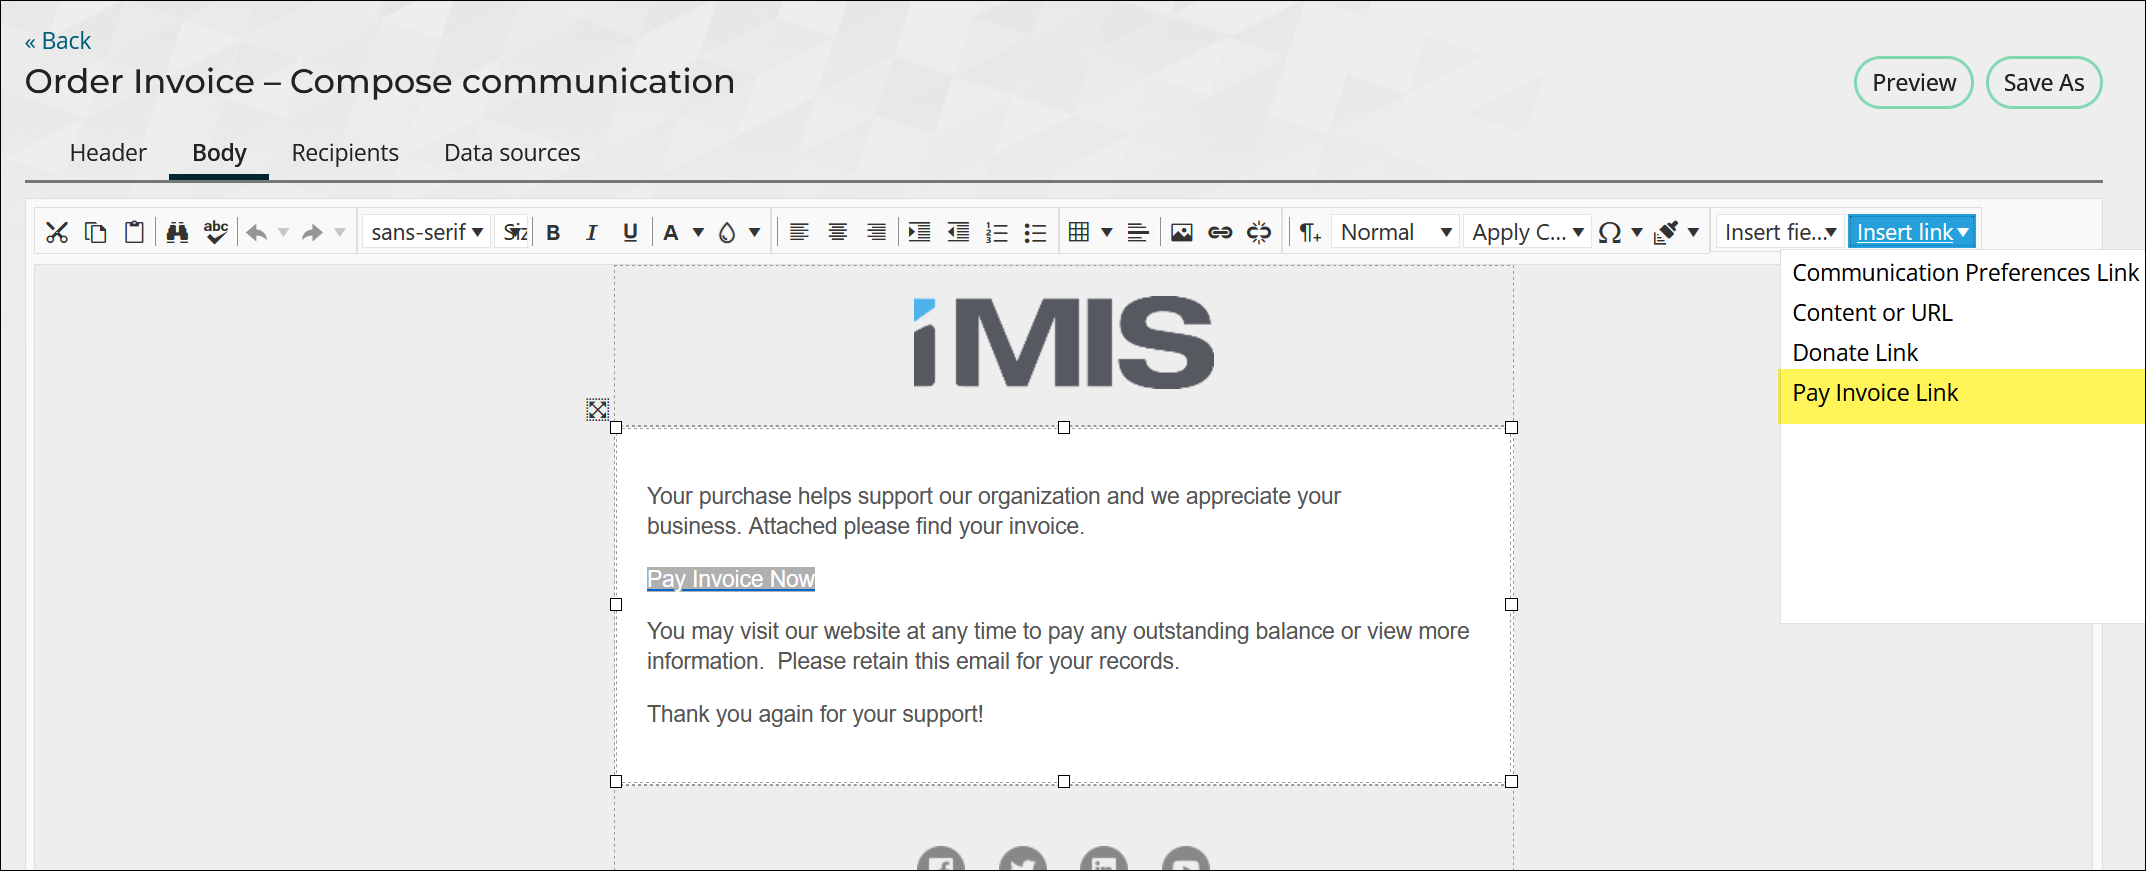Click the Copy icon in the toolbar
2146x871 pixels.
click(x=96, y=233)
